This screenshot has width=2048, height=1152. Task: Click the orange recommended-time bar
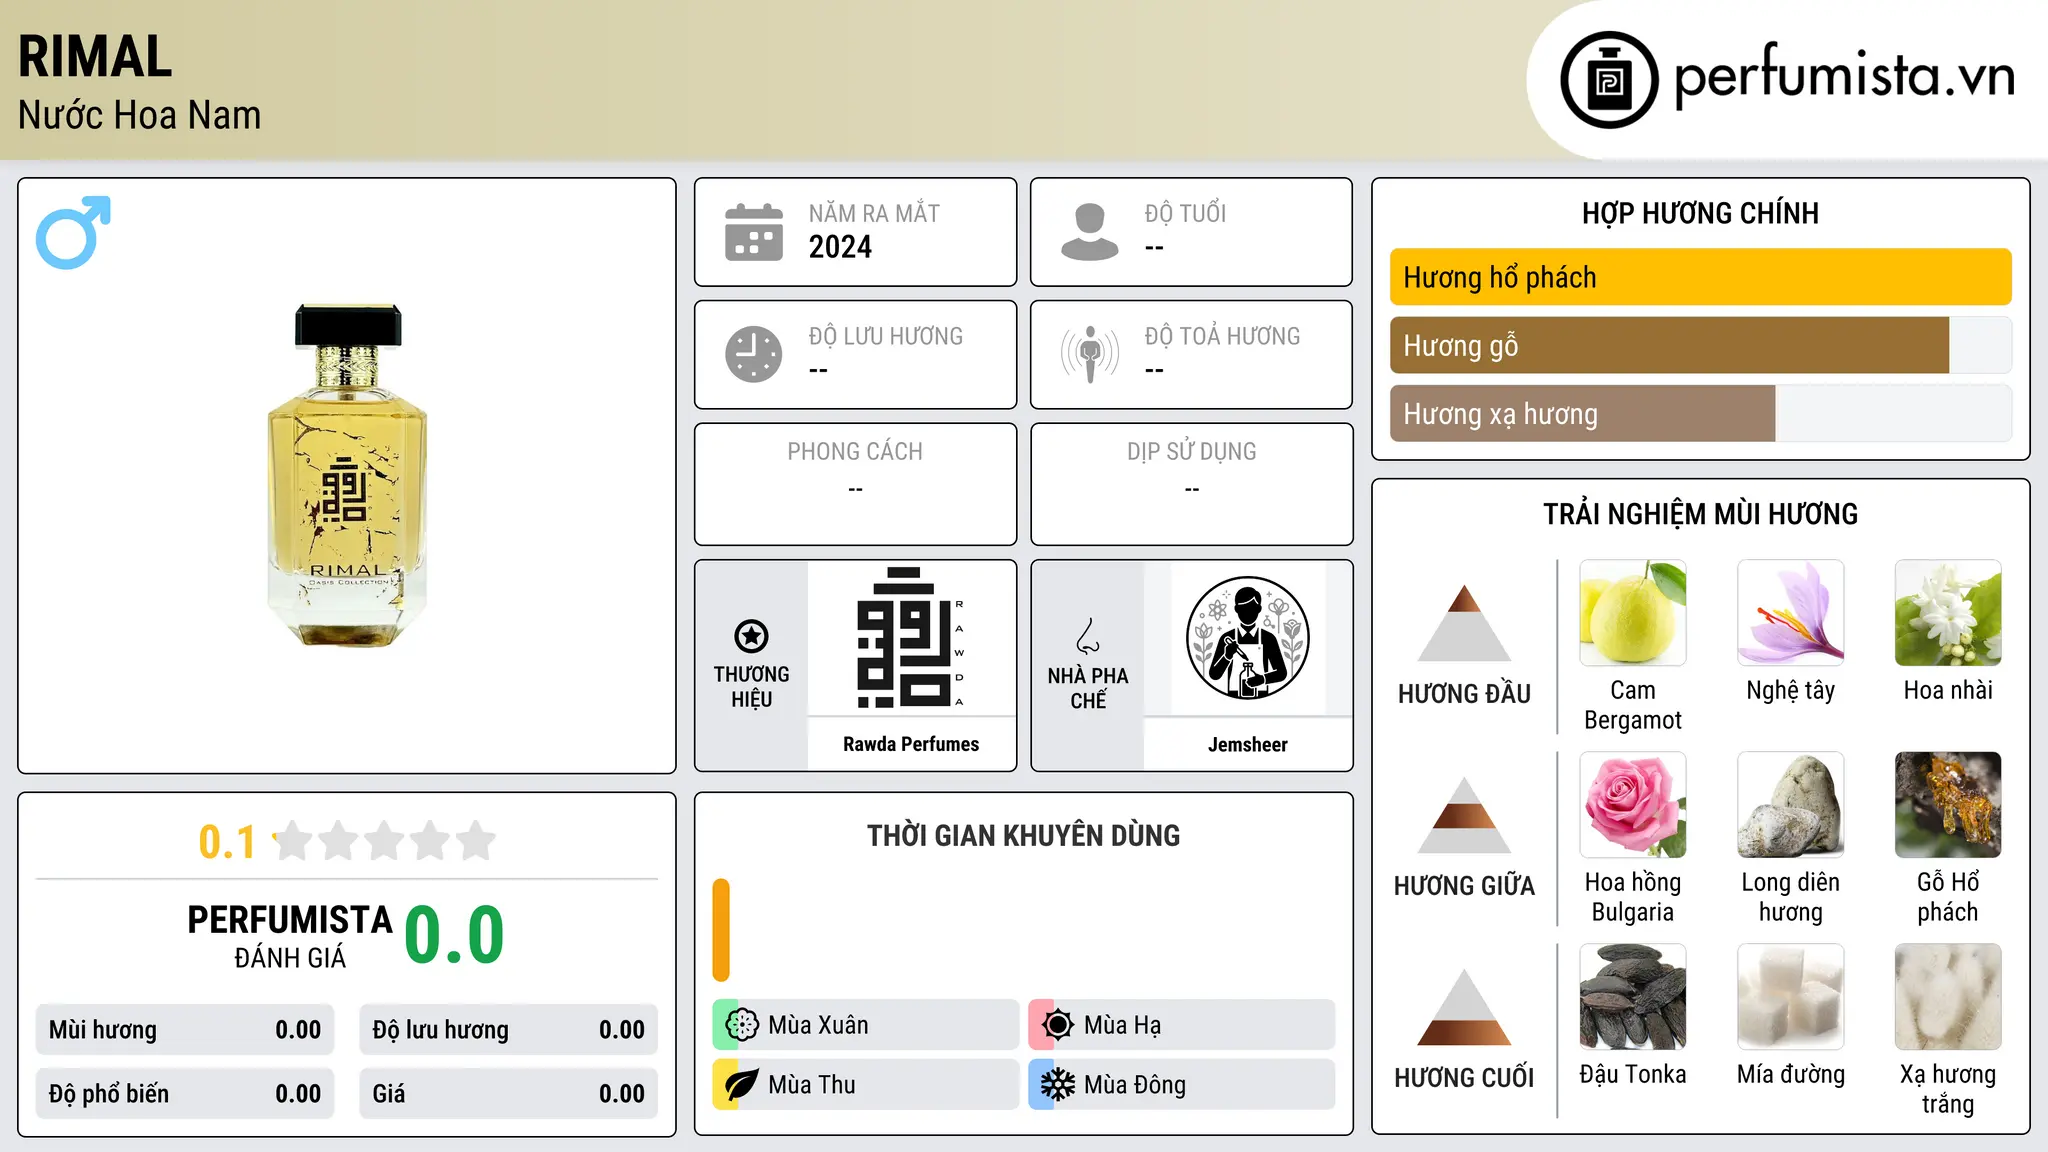click(721, 930)
